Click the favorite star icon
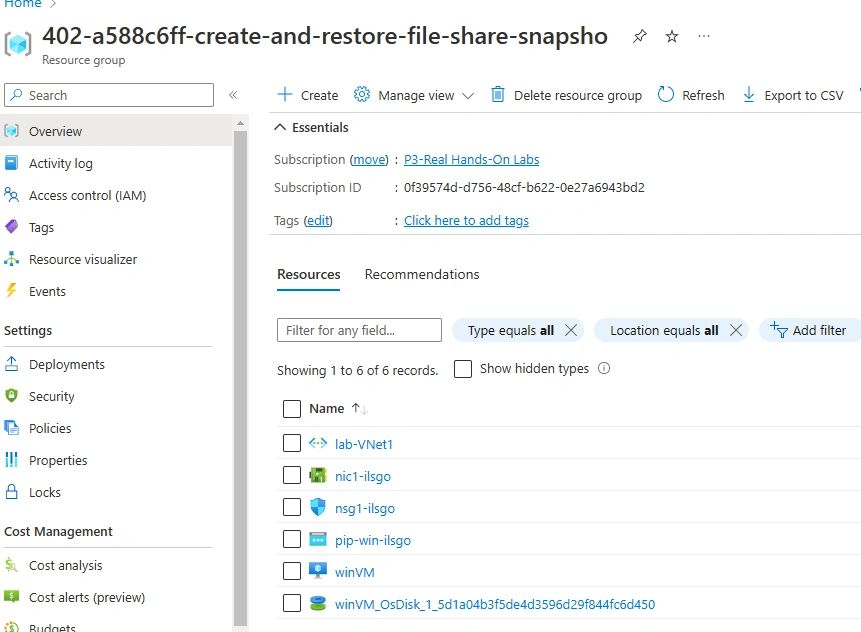The image size is (861, 632). [672, 37]
